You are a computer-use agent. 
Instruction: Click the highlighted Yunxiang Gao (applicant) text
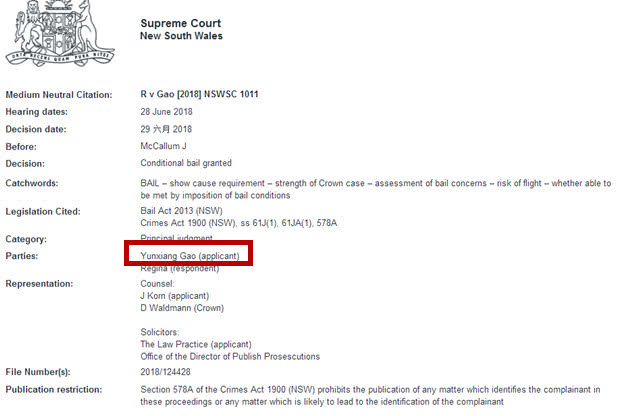189,256
